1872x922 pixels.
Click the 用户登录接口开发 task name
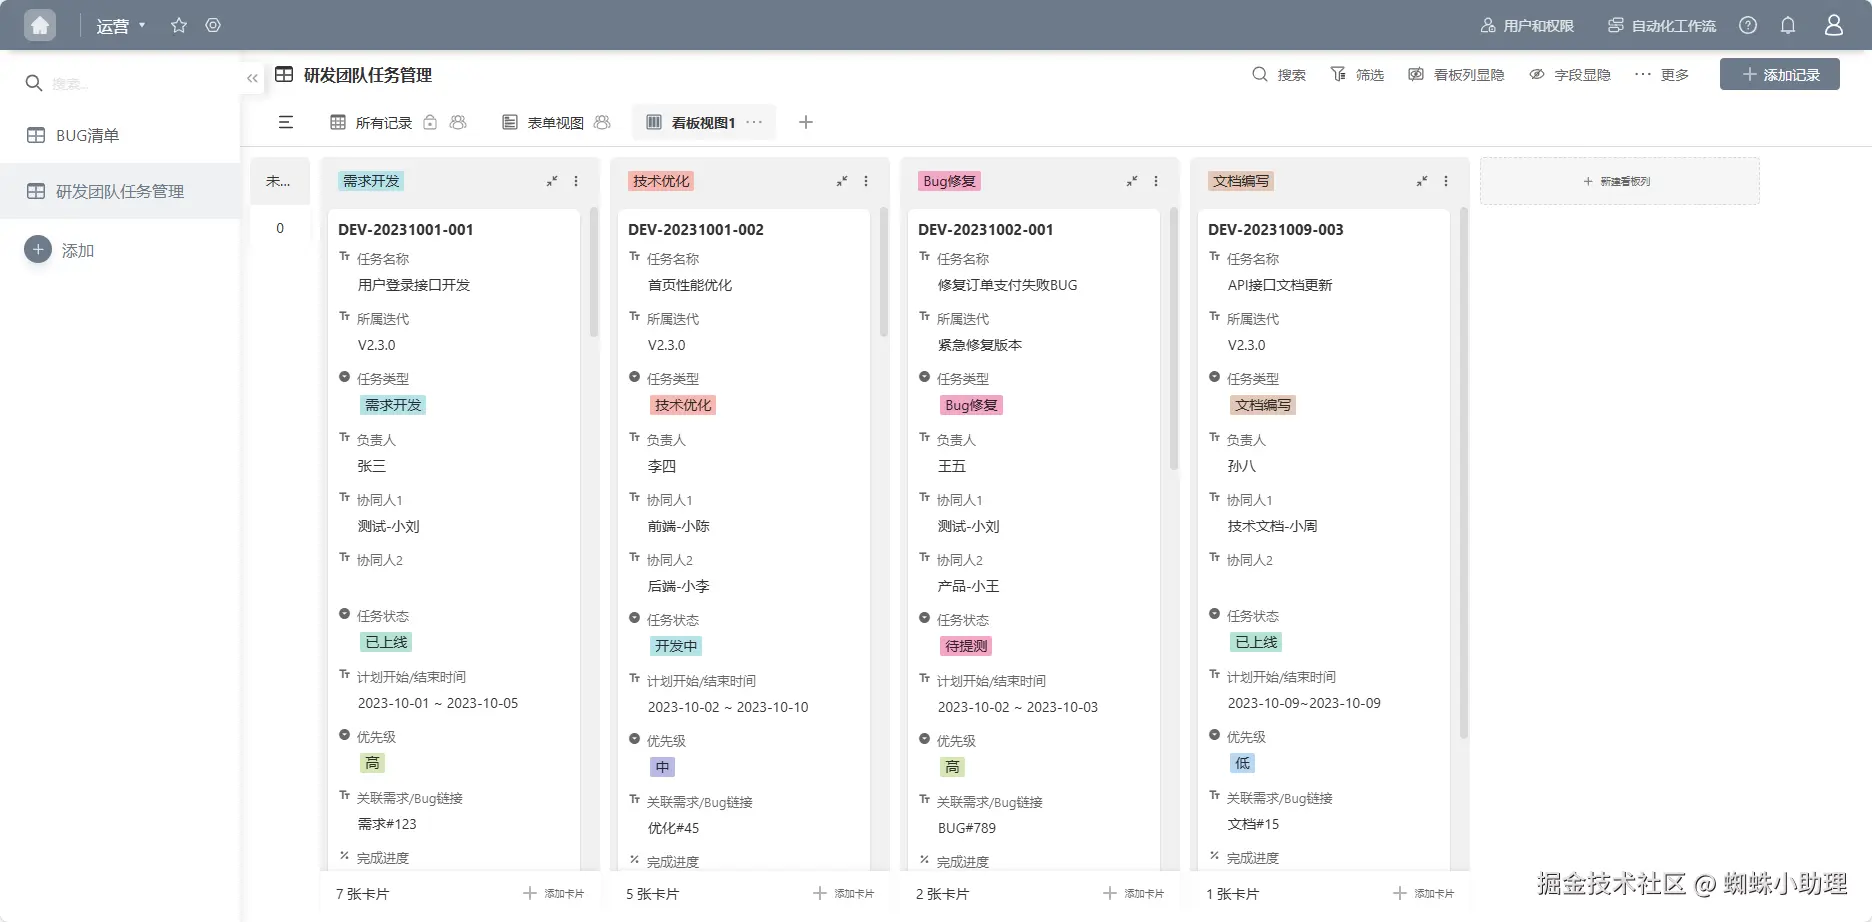[414, 285]
